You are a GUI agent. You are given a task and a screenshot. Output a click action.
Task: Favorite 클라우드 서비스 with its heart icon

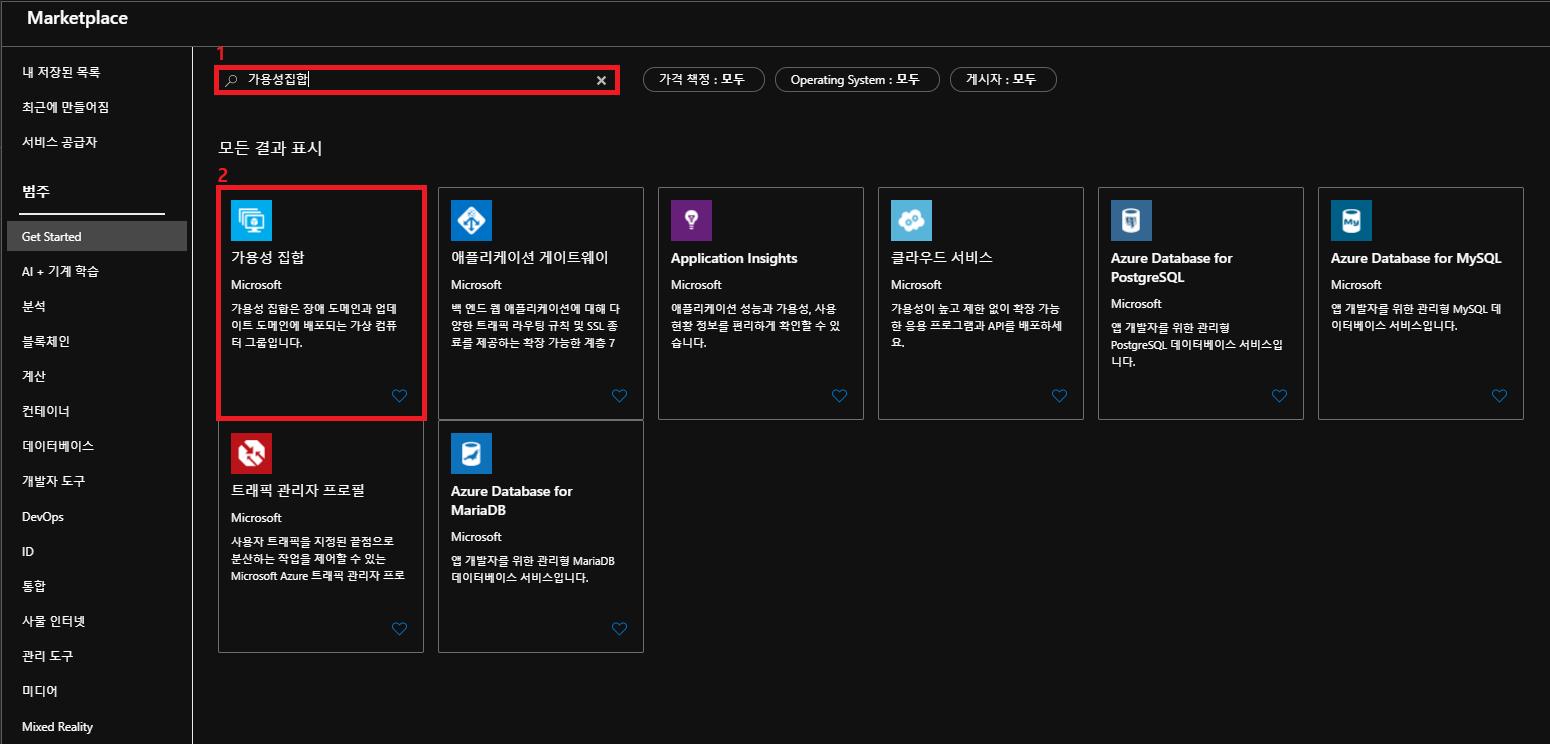(x=1059, y=396)
